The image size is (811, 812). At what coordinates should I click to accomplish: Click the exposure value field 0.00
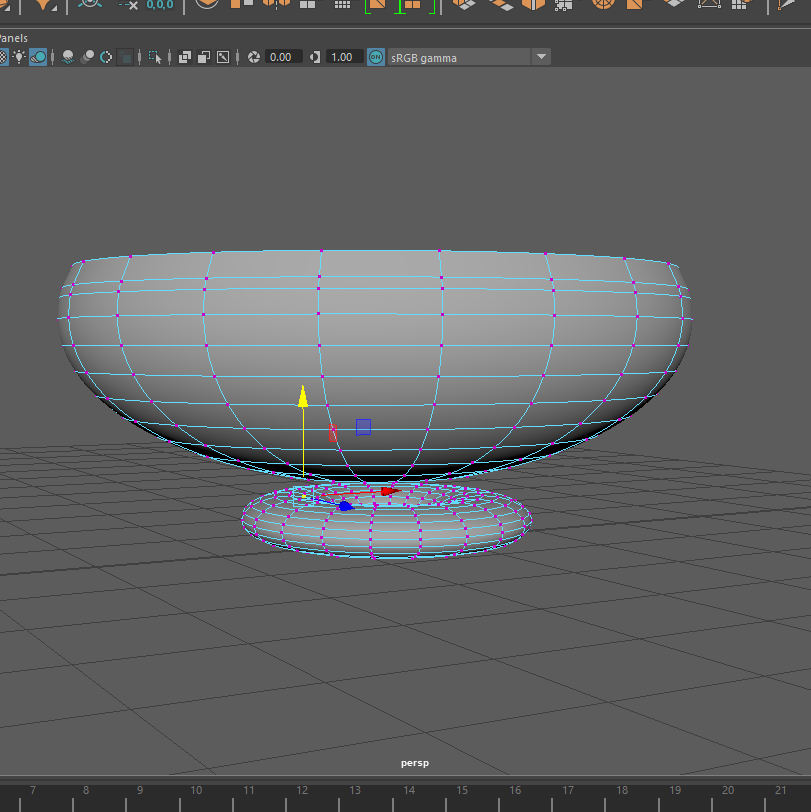281,57
